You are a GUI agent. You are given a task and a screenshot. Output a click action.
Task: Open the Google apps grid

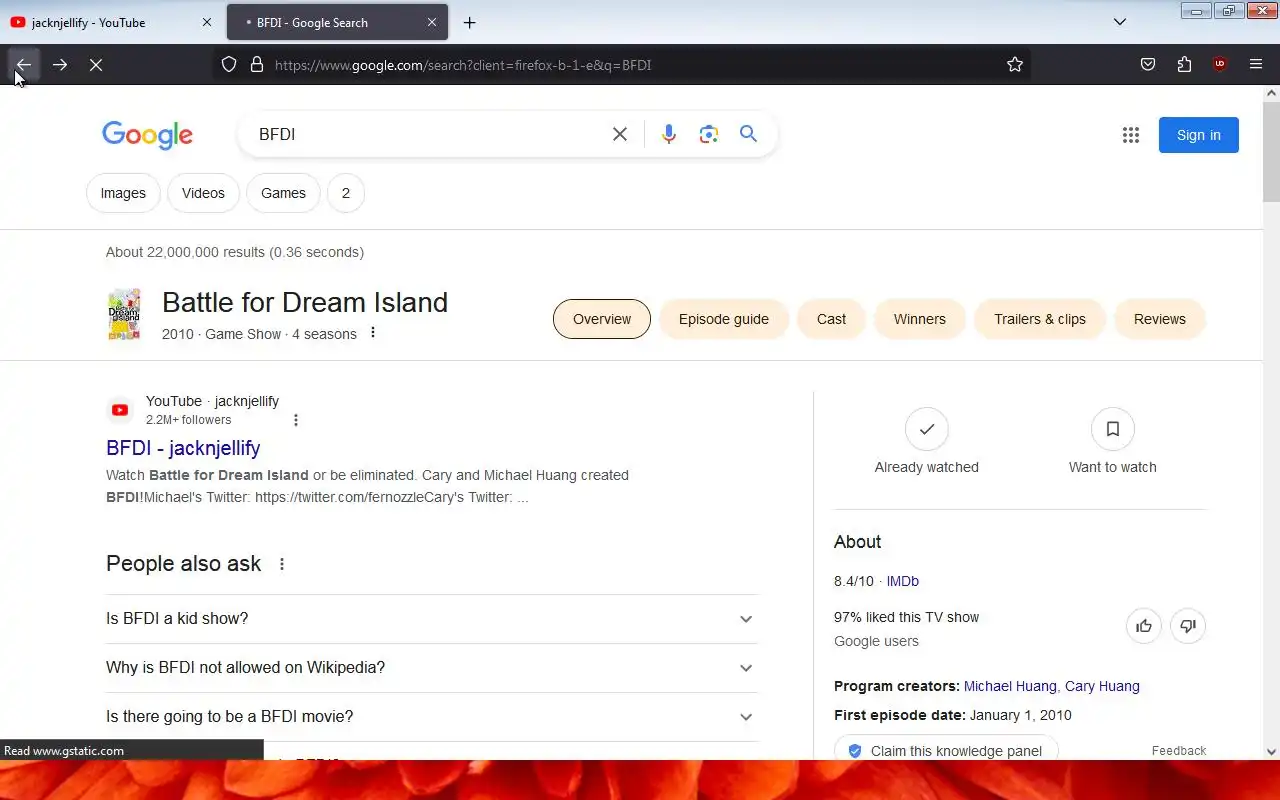coord(1131,135)
